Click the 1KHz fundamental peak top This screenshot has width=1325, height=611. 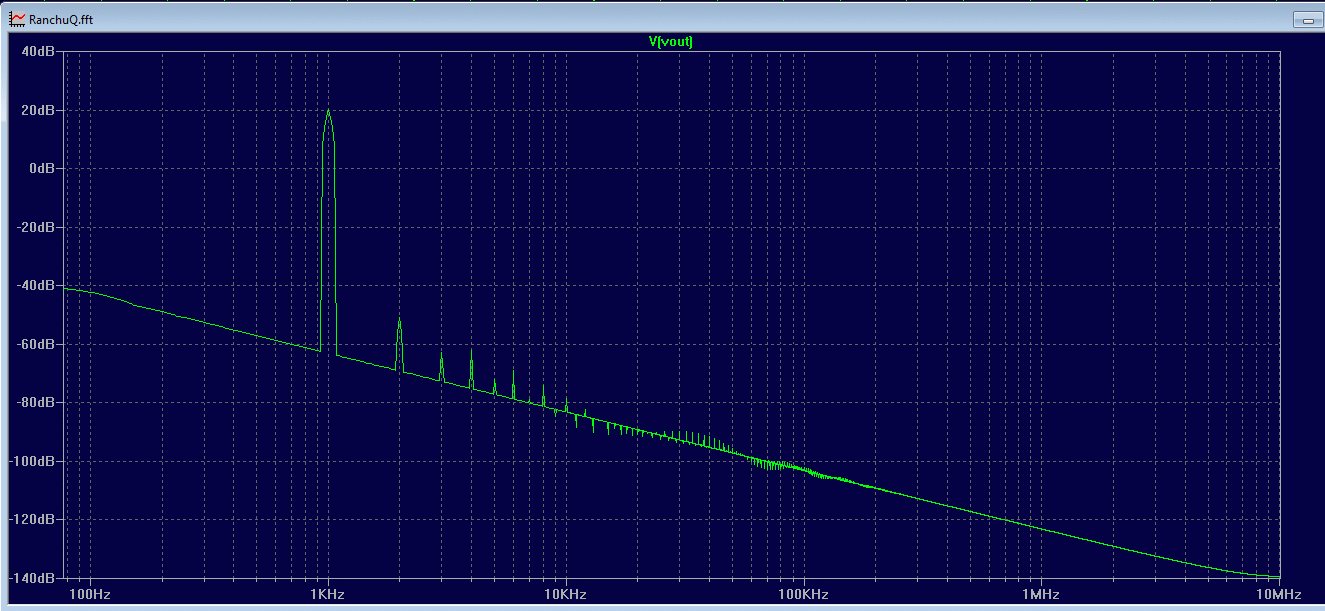coord(328,111)
